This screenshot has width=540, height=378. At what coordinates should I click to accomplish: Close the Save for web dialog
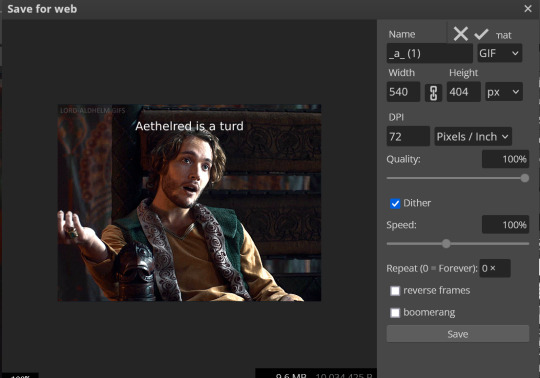pyautogui.click(x=528, y=9)
